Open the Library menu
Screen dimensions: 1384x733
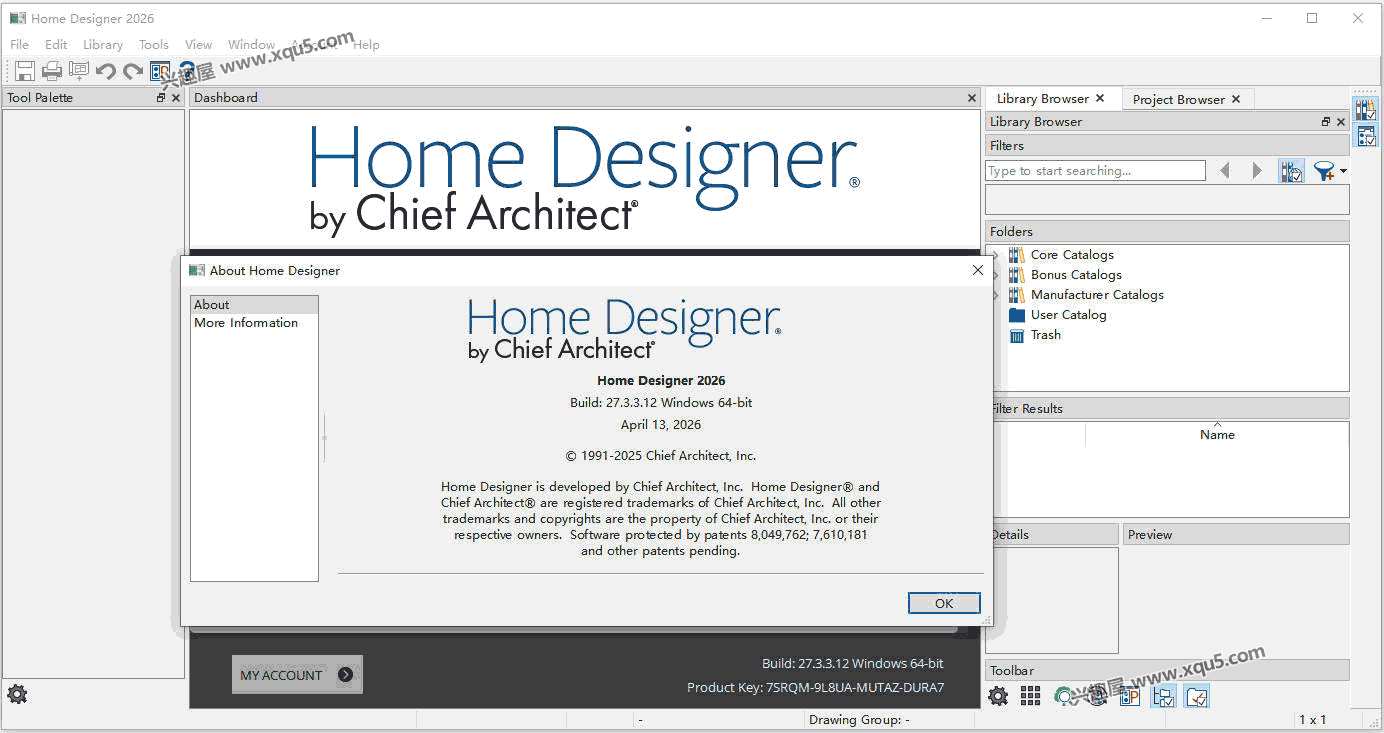click(103, 45)
